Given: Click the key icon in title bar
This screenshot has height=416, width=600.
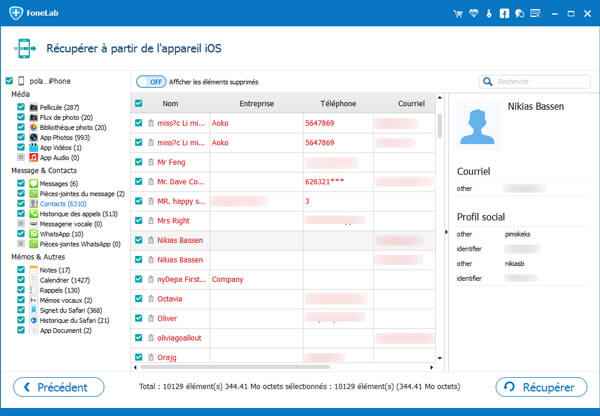Looking at the screenshot, I should click(489, 14).
